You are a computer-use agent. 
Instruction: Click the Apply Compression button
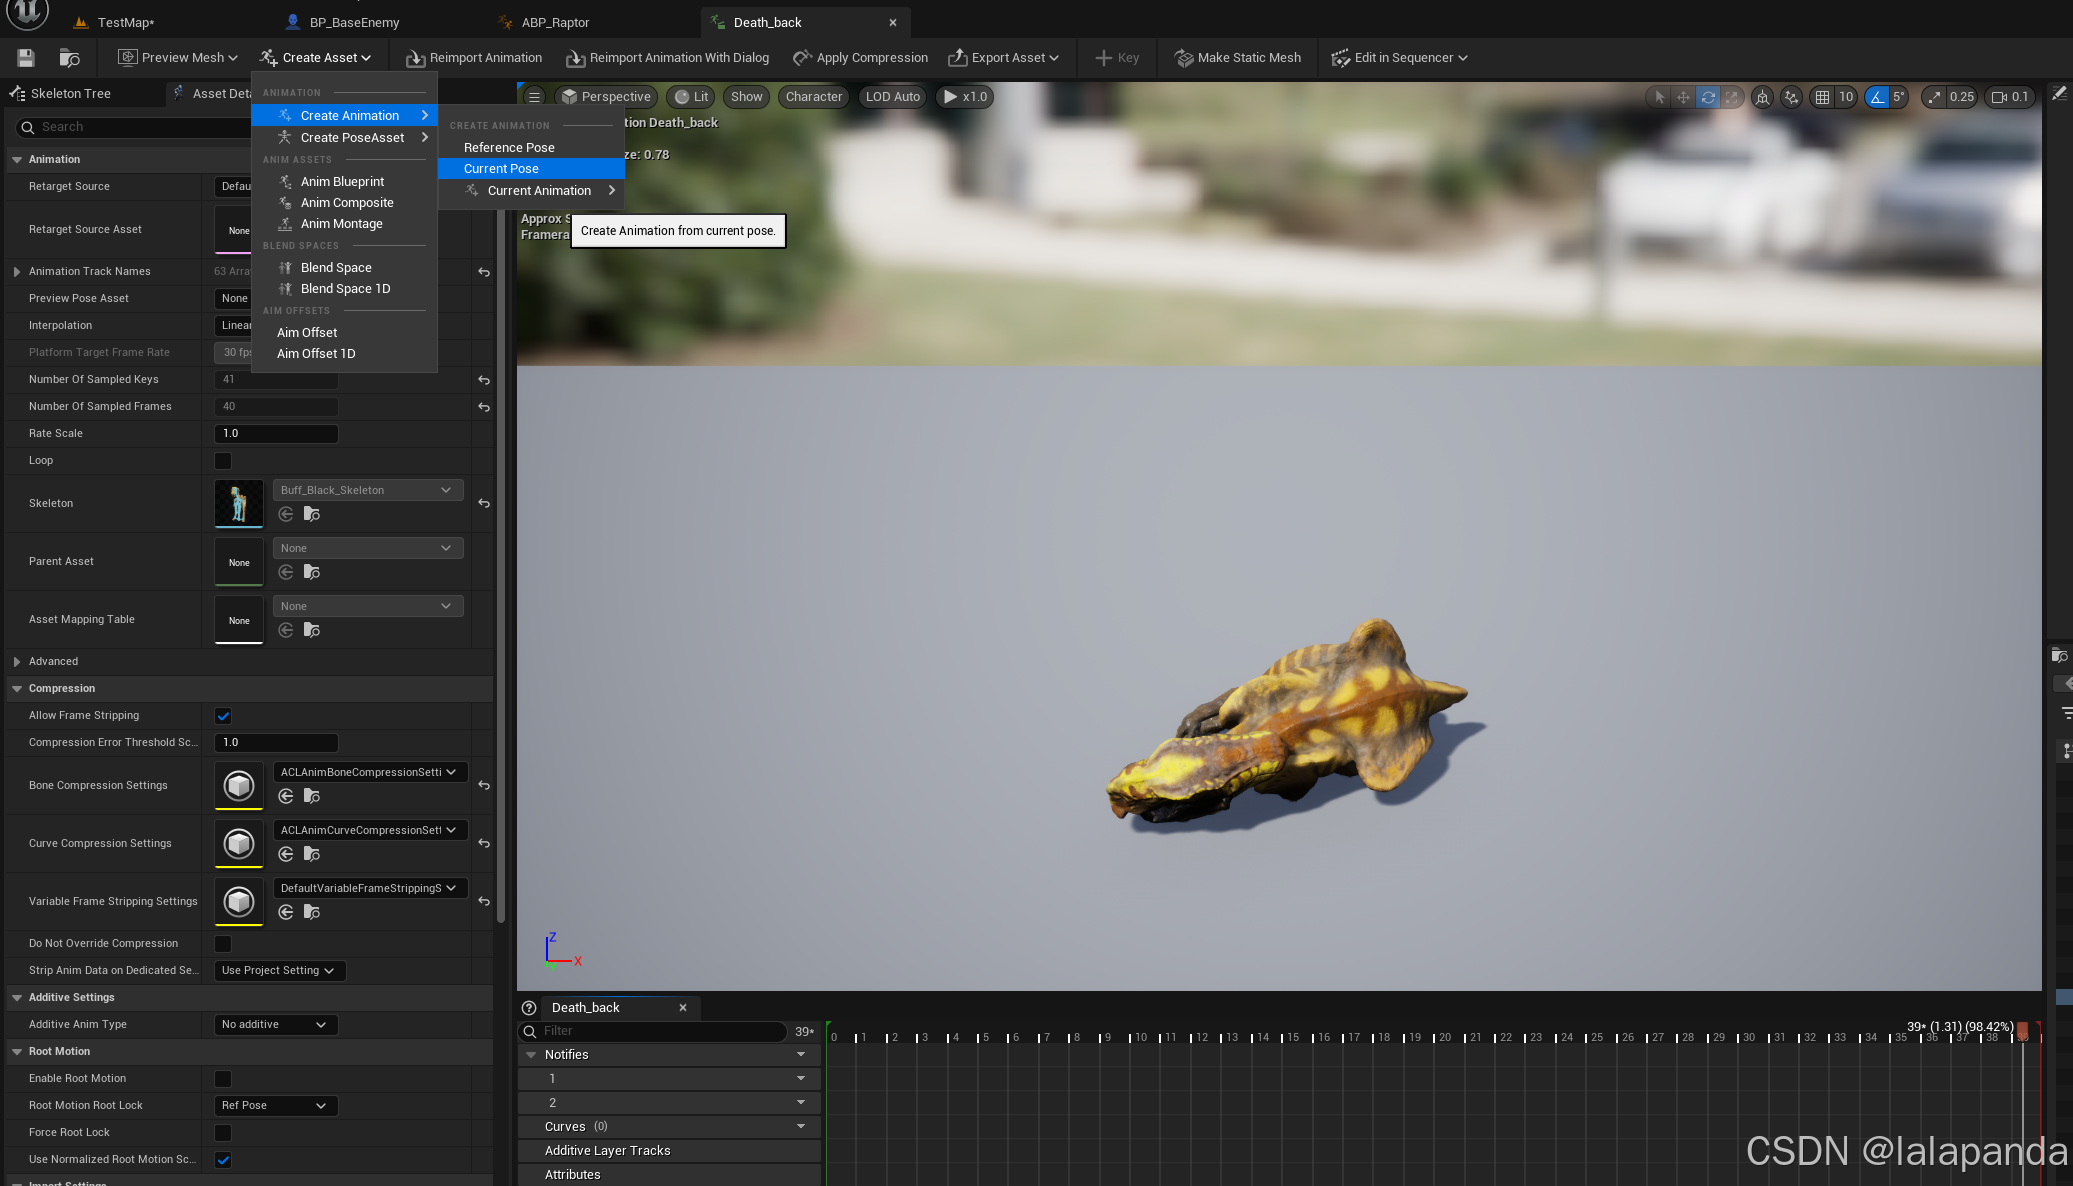click(860, 58)
